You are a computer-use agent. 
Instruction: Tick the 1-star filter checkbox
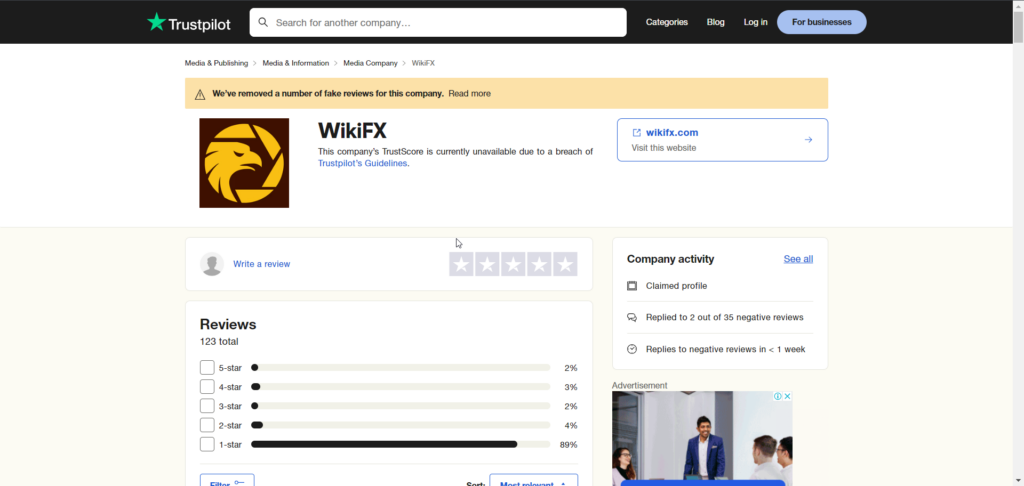click(x=207, y=444)
